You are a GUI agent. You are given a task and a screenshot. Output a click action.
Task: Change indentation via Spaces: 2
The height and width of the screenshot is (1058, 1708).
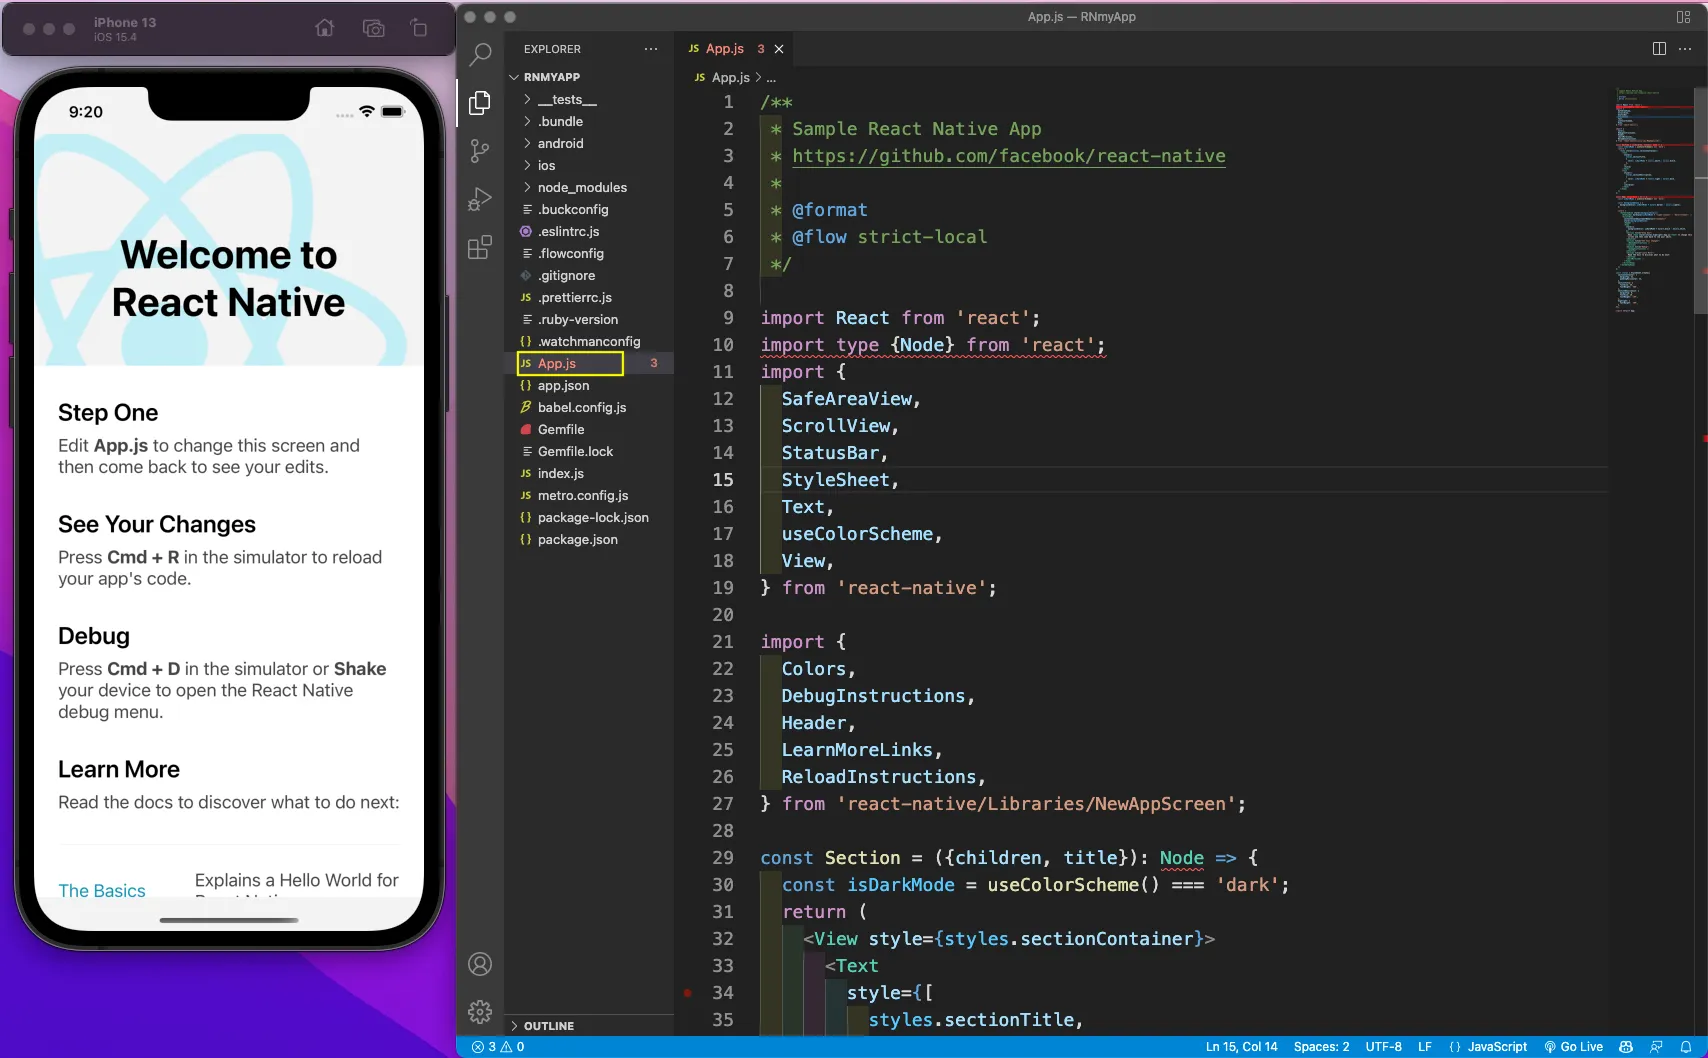(x=1321, y=1047)
